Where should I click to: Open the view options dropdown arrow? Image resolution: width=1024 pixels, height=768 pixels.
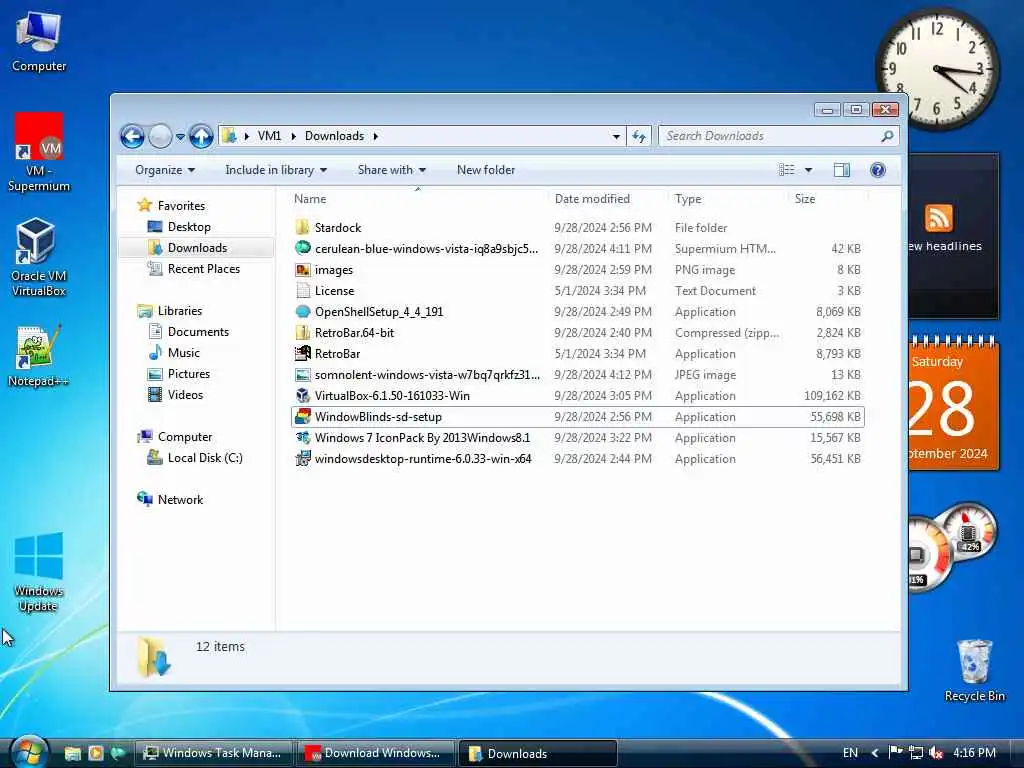tap(808, 170)
